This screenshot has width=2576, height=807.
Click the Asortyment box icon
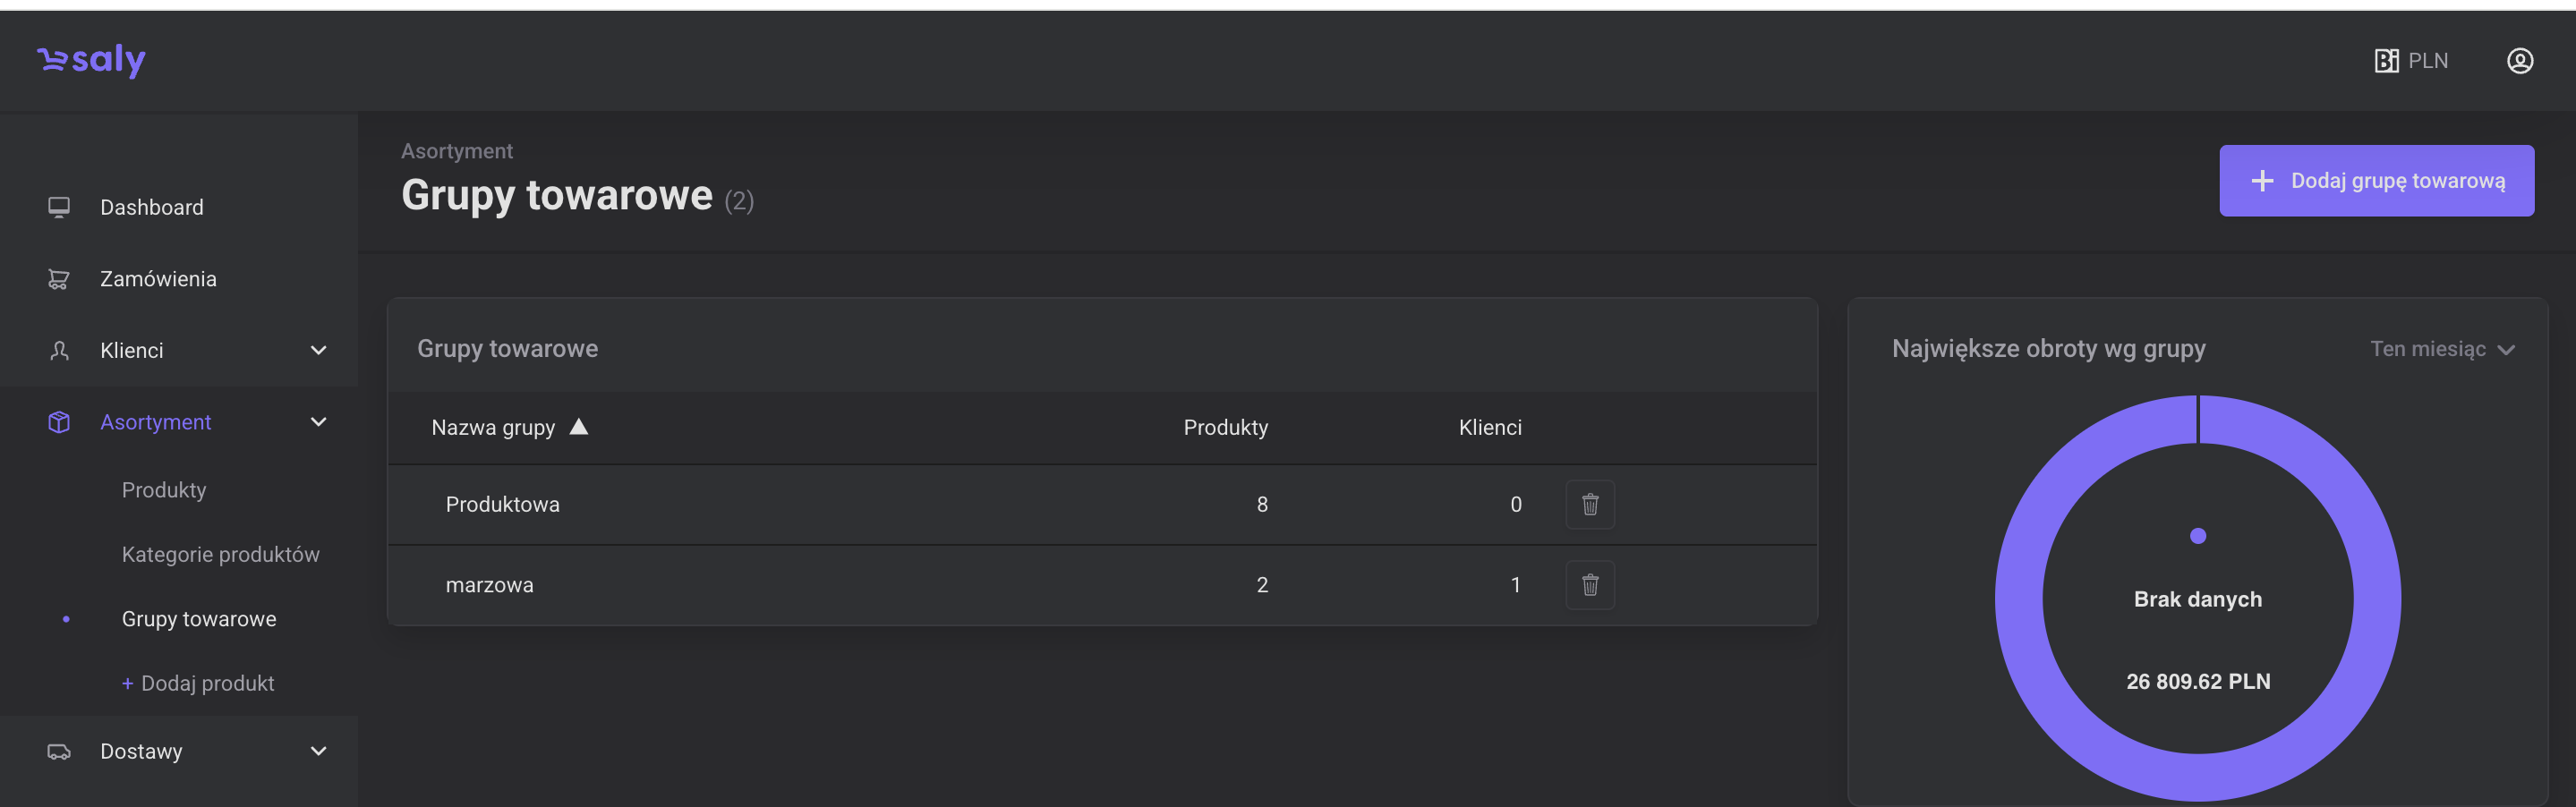[59, 422]
